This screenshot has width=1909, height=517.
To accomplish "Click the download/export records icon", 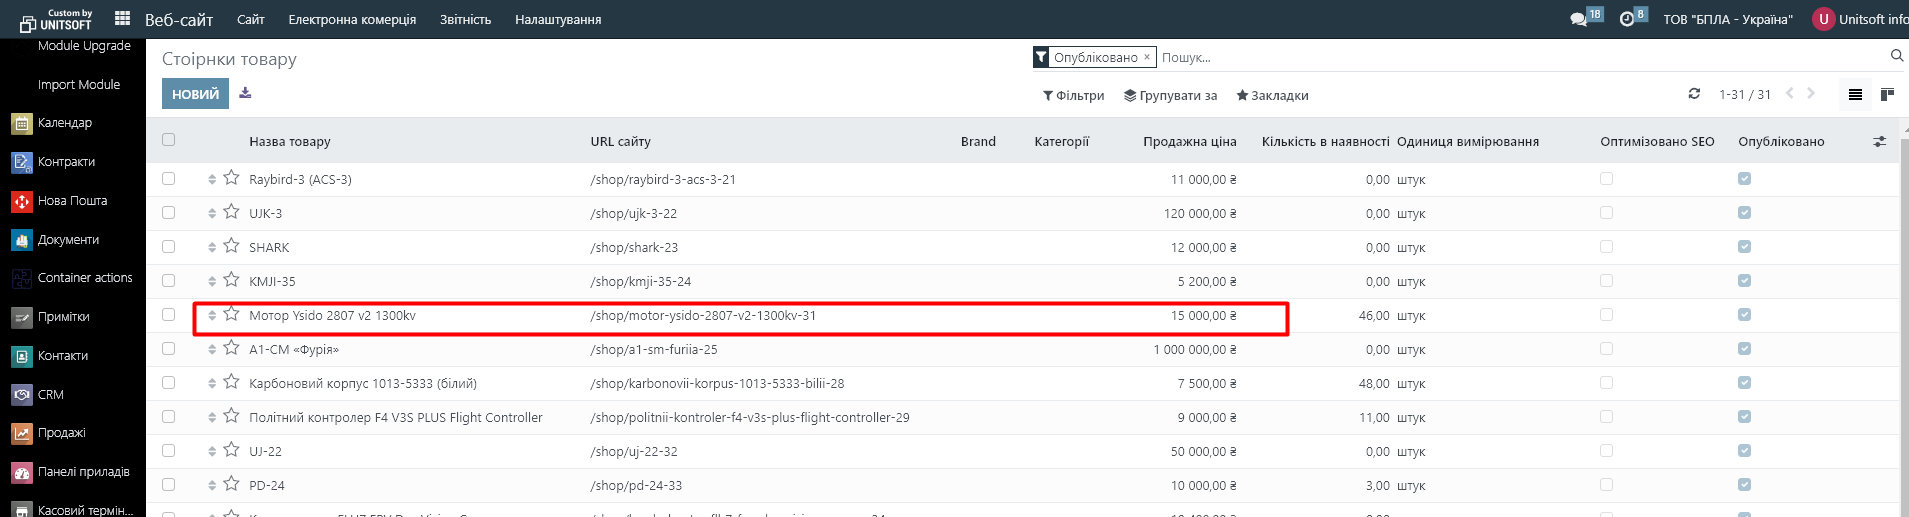I will tap(245, 93).
